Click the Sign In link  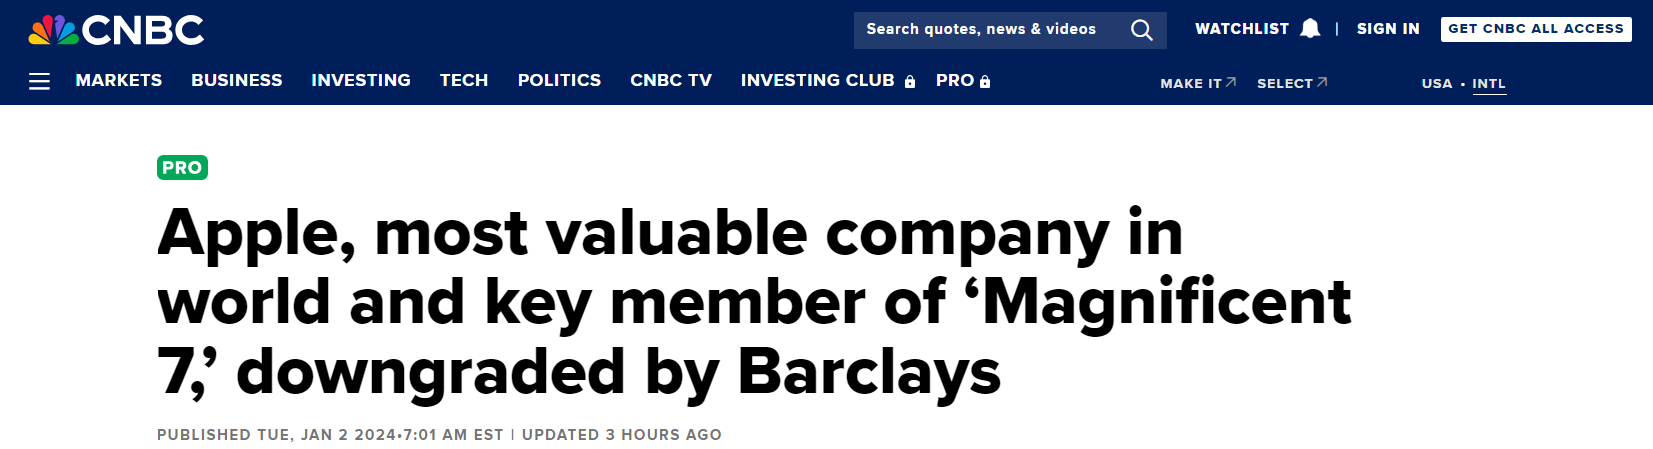[1388, 29]
